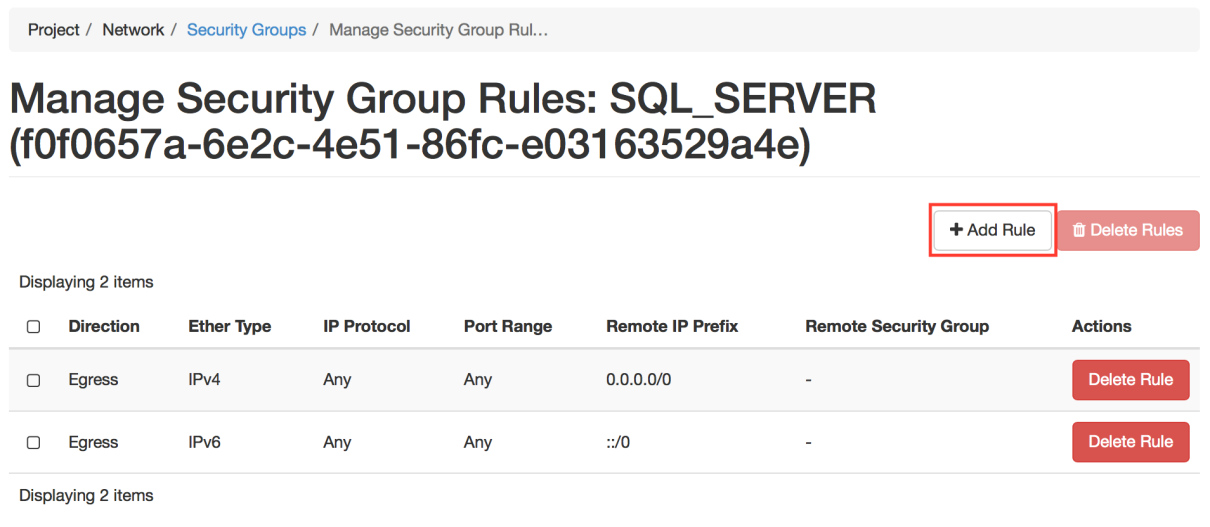Viewport: 1210px width, 527px height.
Task: Delete the IPv6 egress rule
Action: point(1130,442)
